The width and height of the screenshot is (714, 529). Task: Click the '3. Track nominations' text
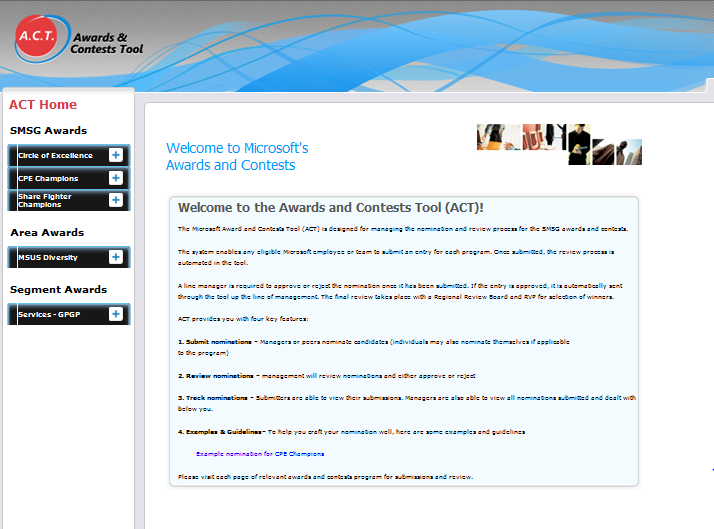tap(213, 398)
